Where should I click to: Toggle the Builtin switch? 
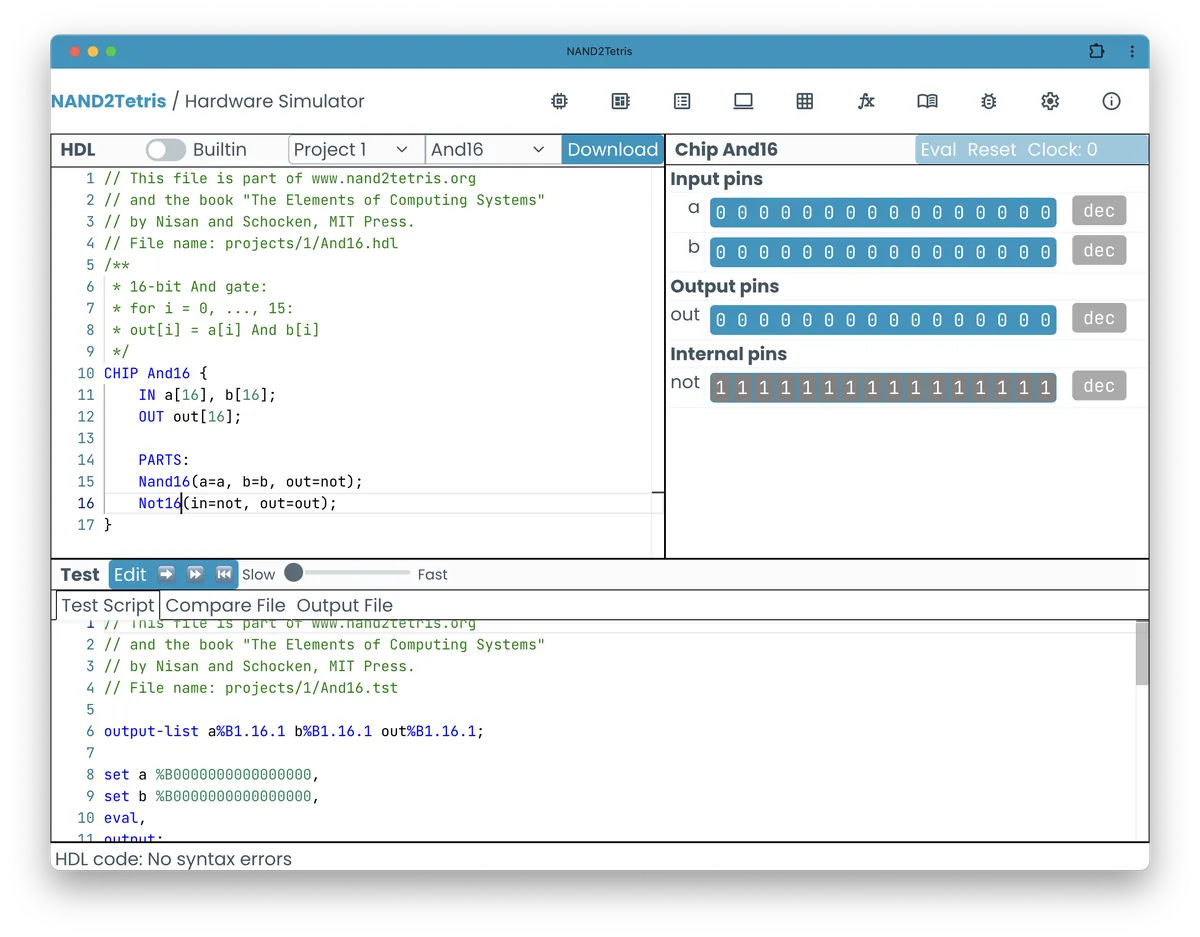coord(166,150)
